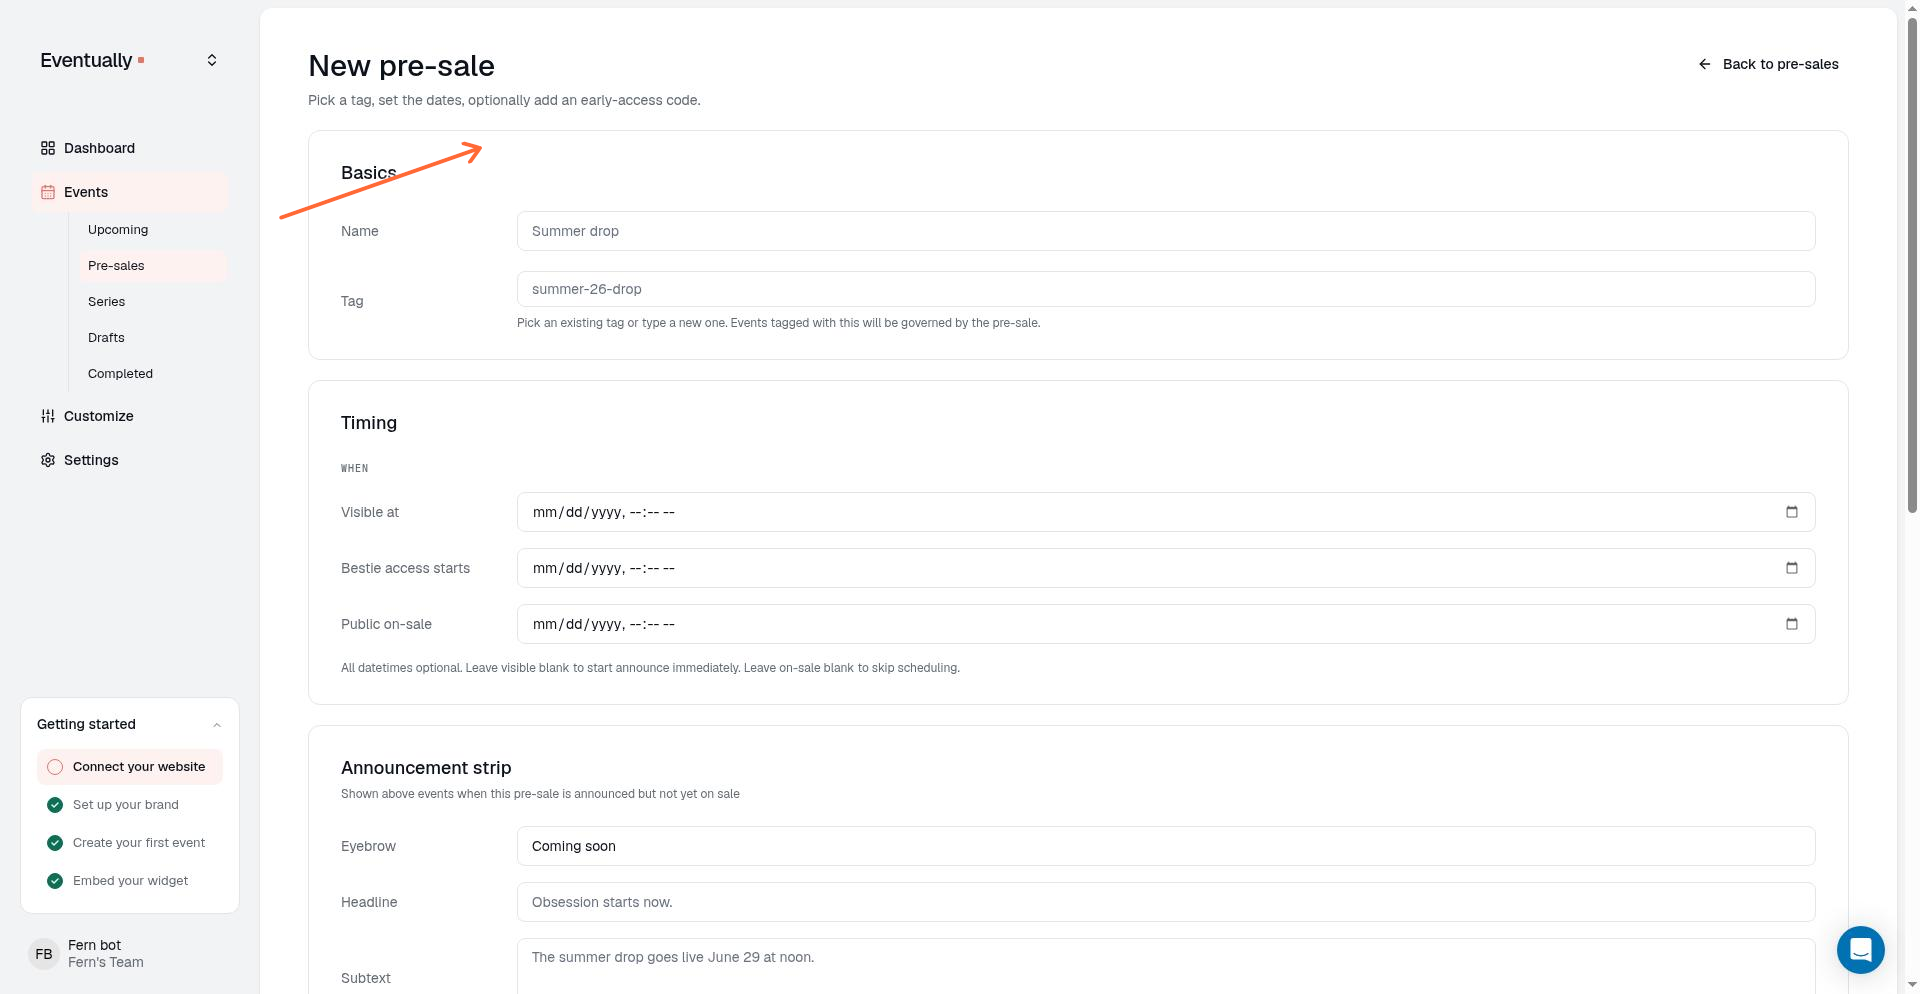The width and height of the screenshot is (1920, 994).
Task: Click Set up your brand step
Action: point(130,805)
